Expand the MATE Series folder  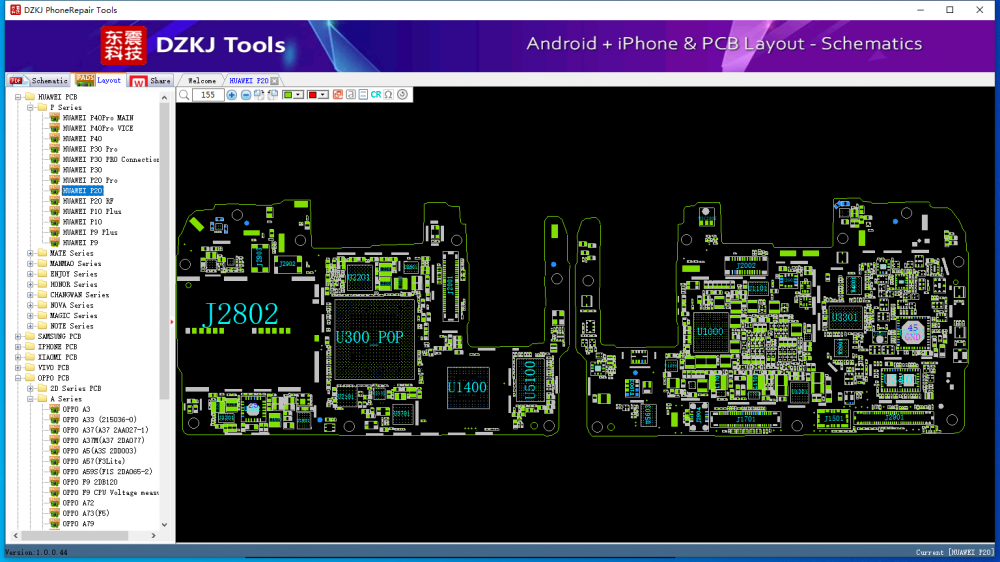(30, 254)
